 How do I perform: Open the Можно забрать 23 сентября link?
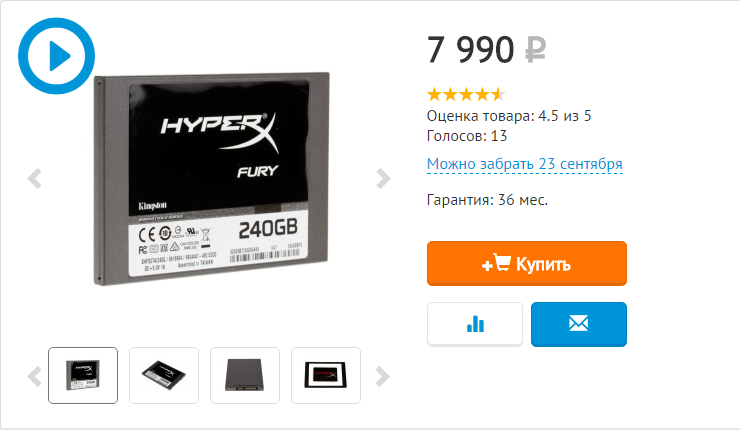[x=524, y=164]
